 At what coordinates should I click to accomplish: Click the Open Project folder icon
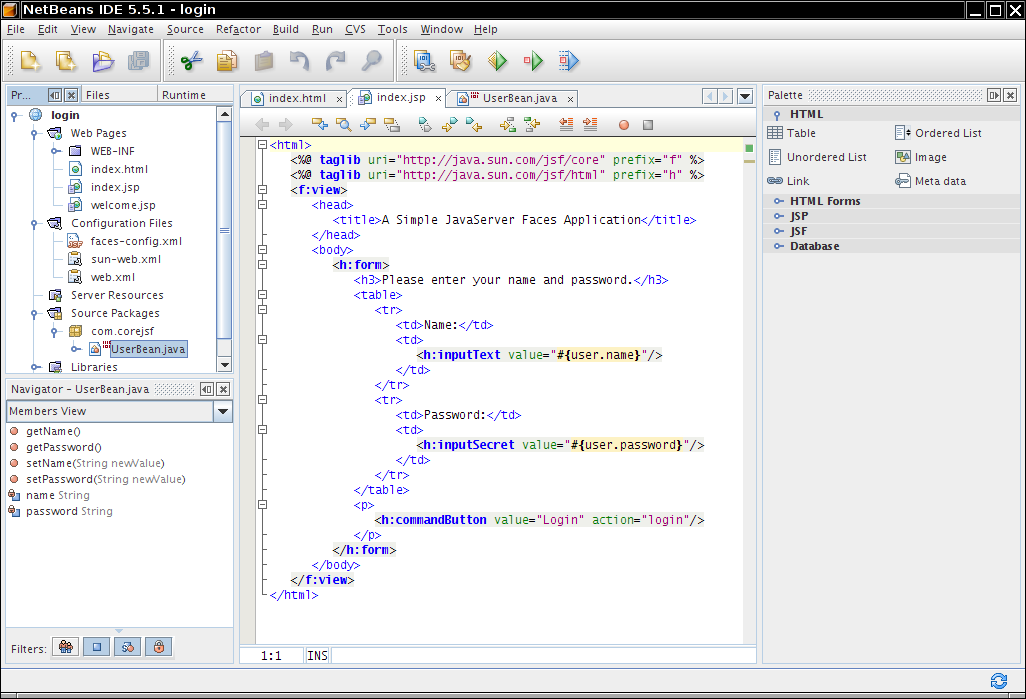[103, 61]
